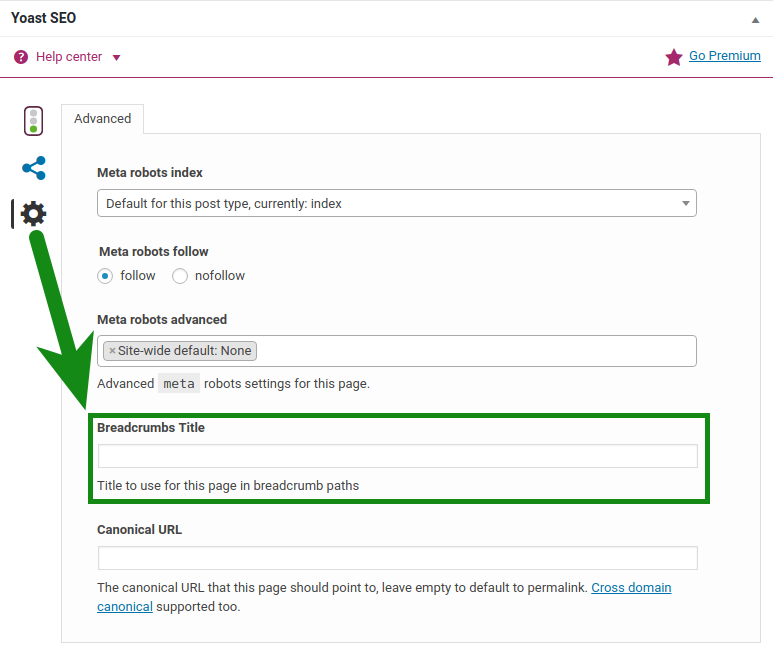The image size is (773, 652).
Task: Select the follow radio button
Action: point(105,276)
